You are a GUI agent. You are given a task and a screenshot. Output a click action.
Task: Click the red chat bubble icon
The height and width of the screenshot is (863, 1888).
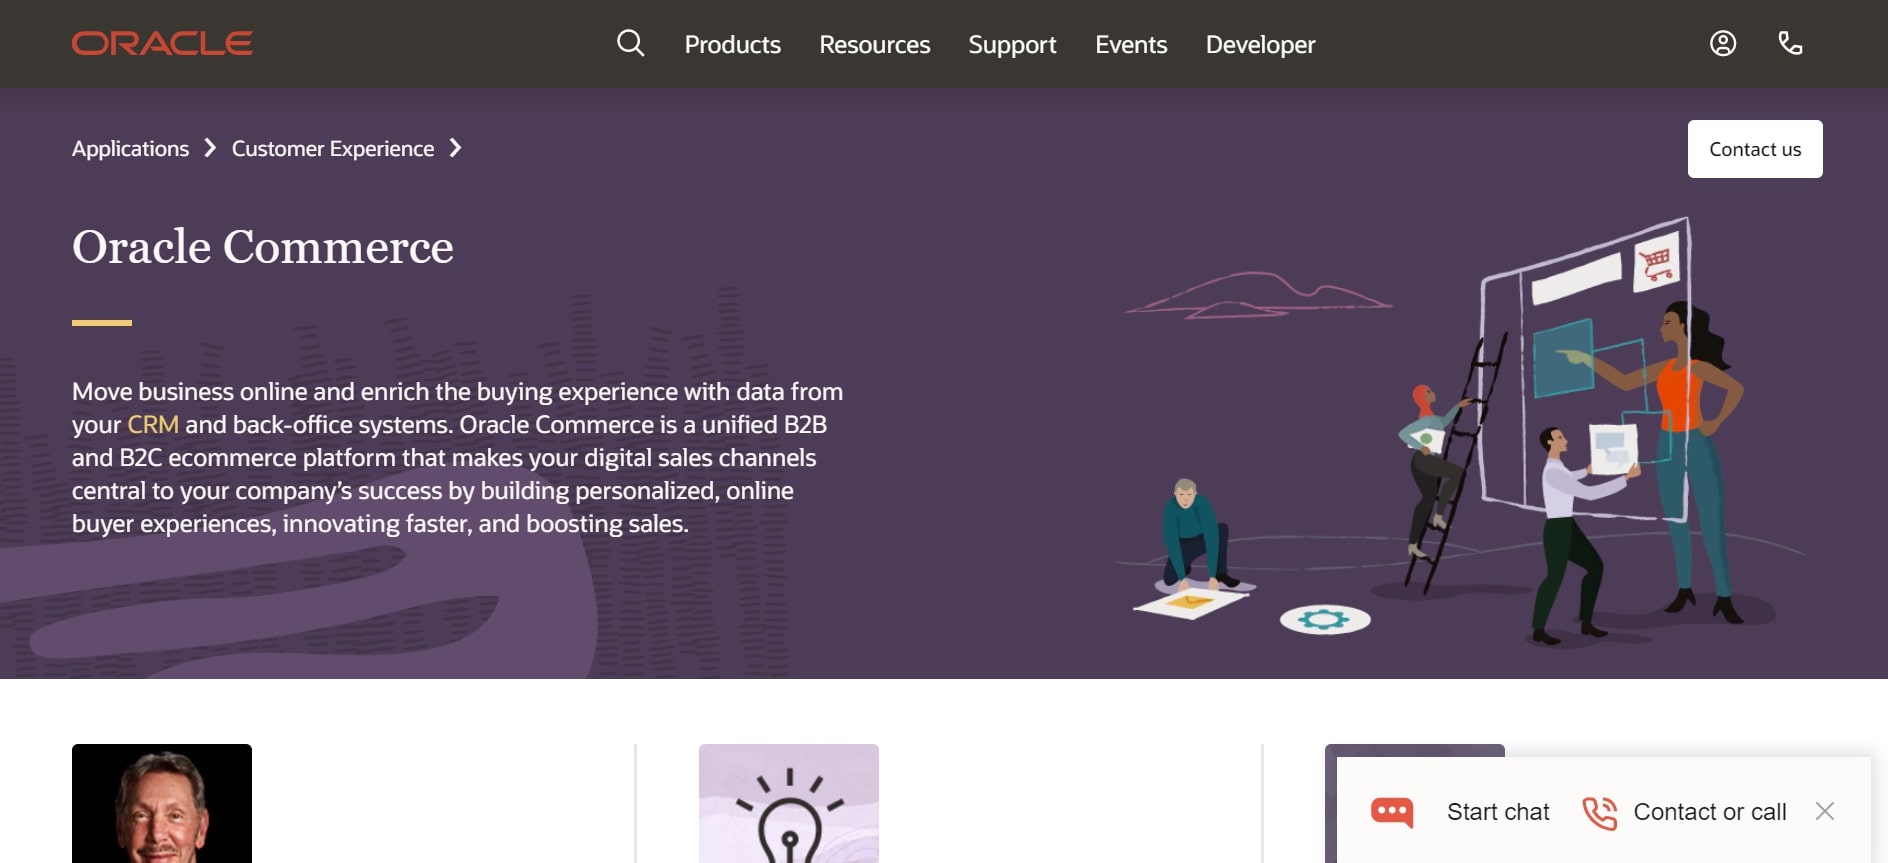(1391, 812)
